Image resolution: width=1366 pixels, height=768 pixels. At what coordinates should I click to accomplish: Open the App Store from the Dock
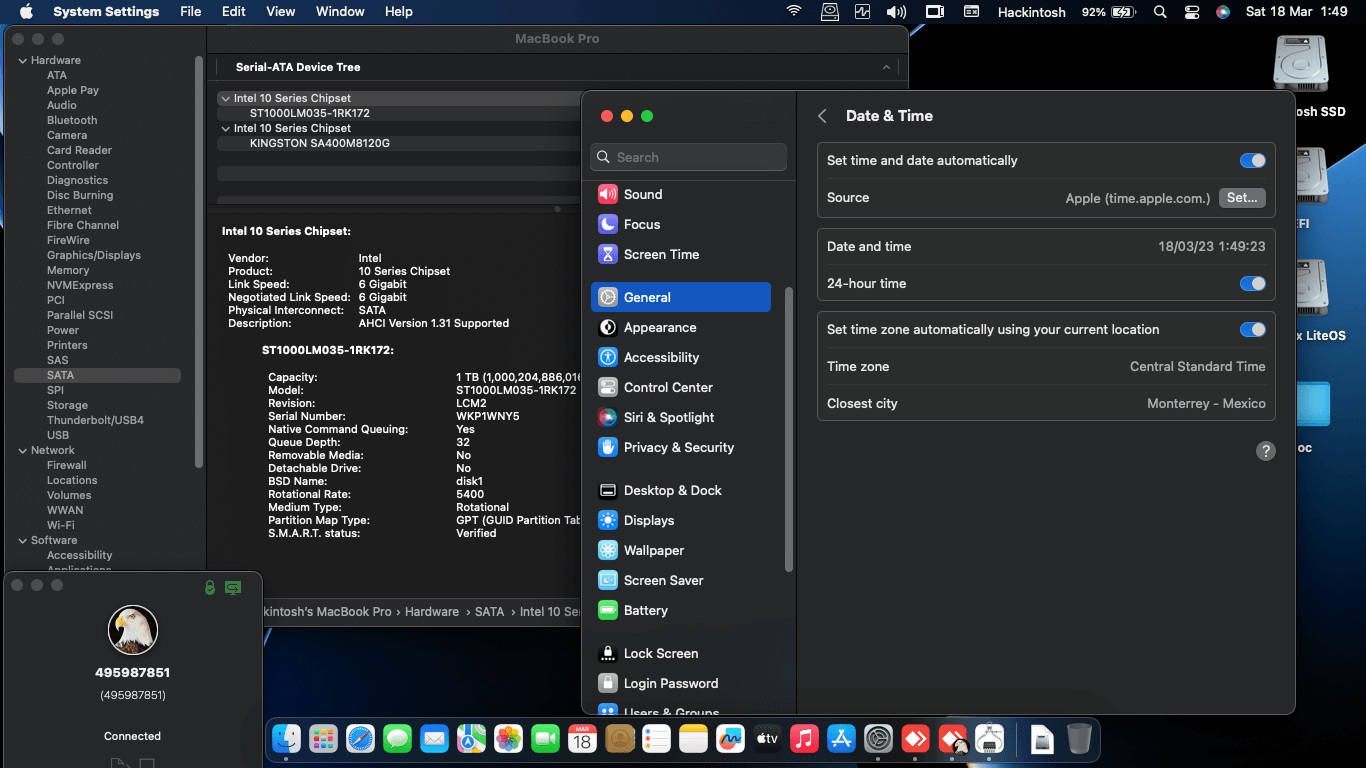pos(841,739)
